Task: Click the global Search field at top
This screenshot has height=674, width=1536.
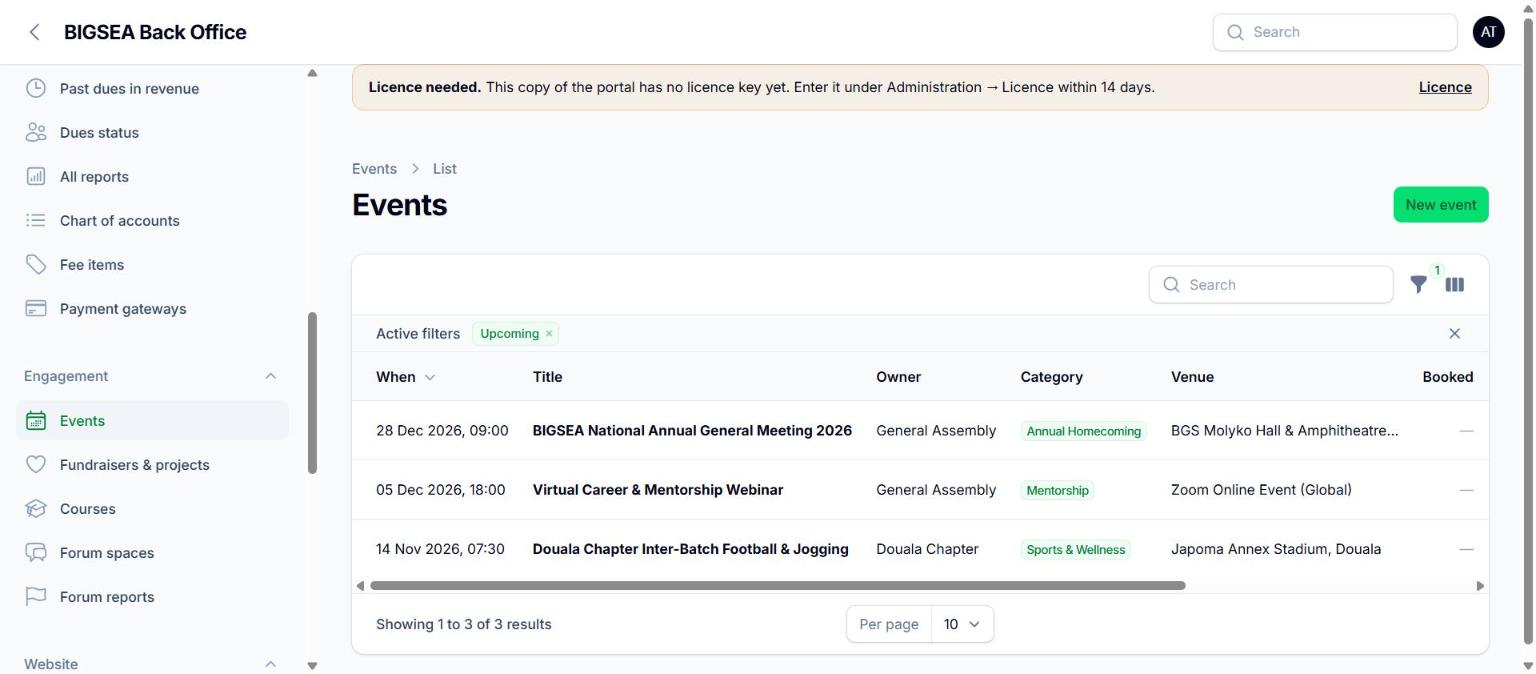Action: (x=1335, y=32)
